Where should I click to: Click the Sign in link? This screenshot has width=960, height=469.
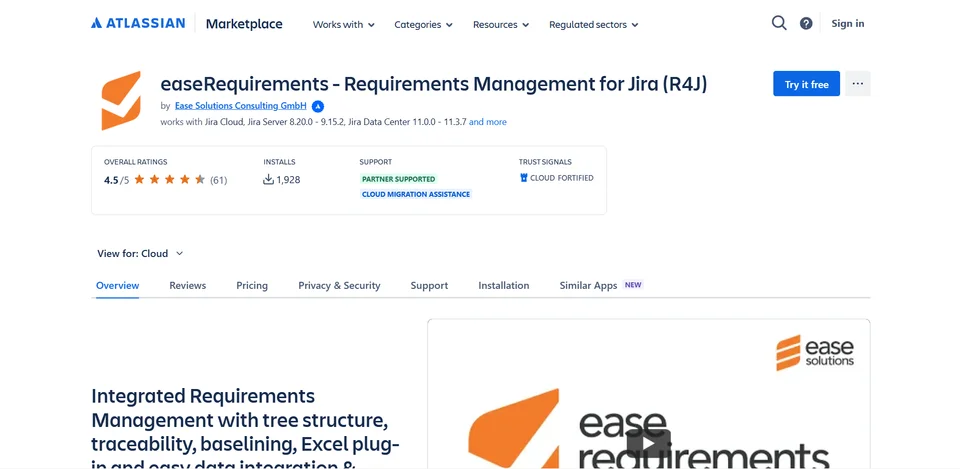848,23
